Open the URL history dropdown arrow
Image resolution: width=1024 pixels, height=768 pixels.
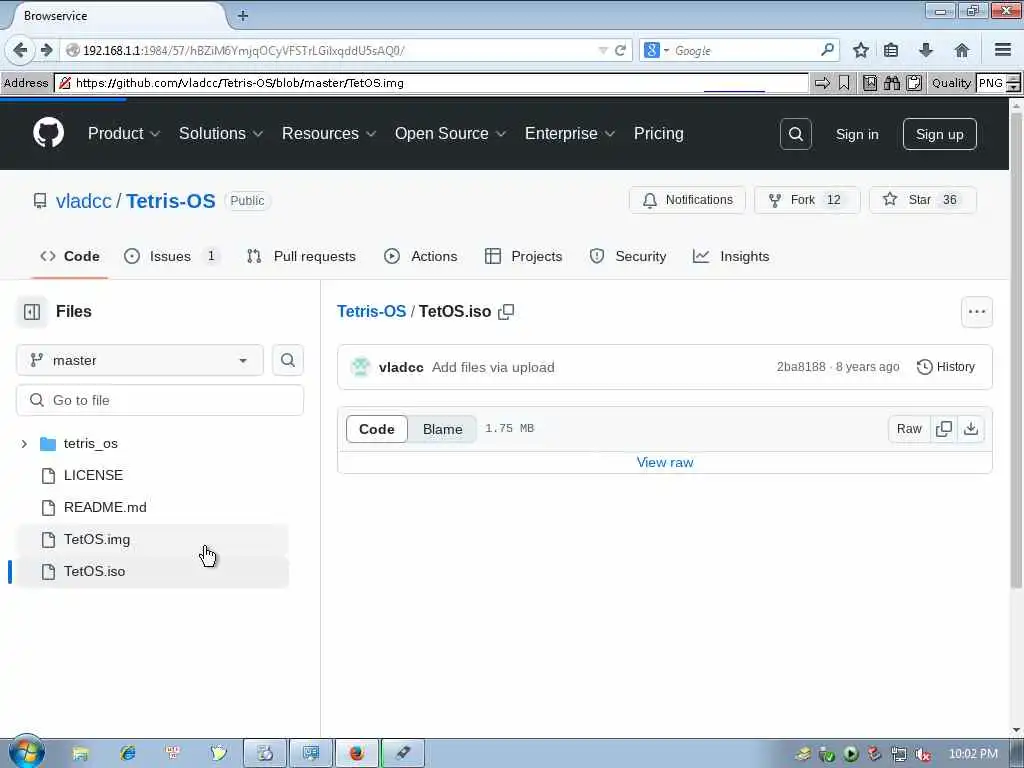603,50
